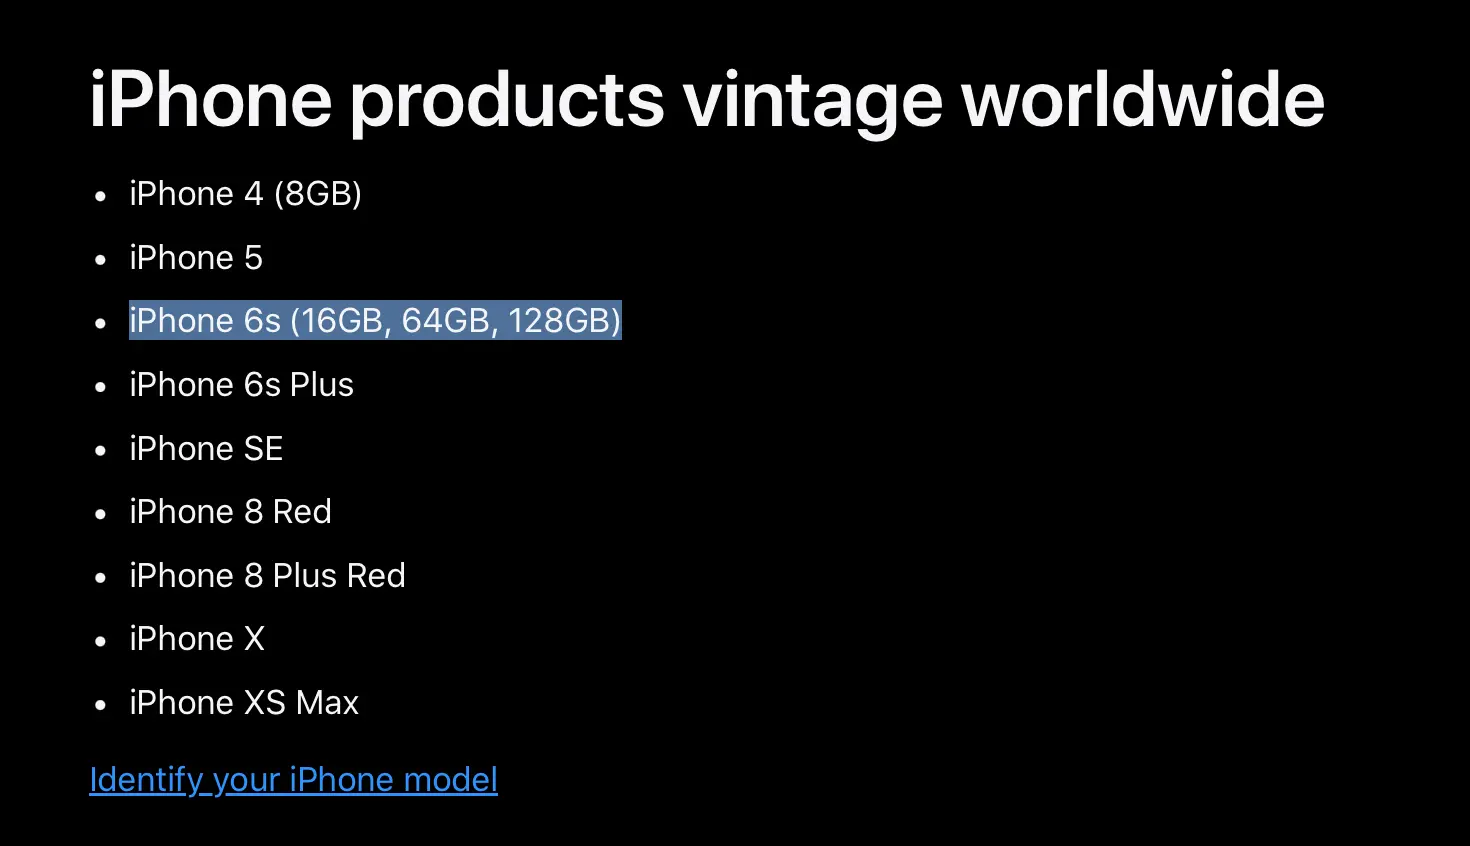Click the bullet point next to iPhone 5
1470x846 pixels.
100,260
